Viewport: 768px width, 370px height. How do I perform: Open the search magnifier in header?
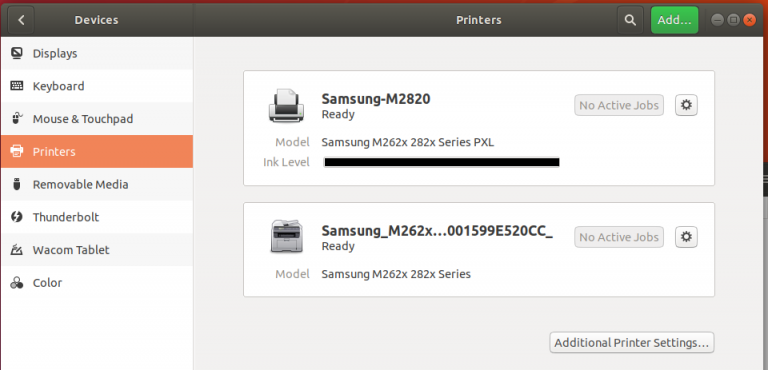click(630, 20)
